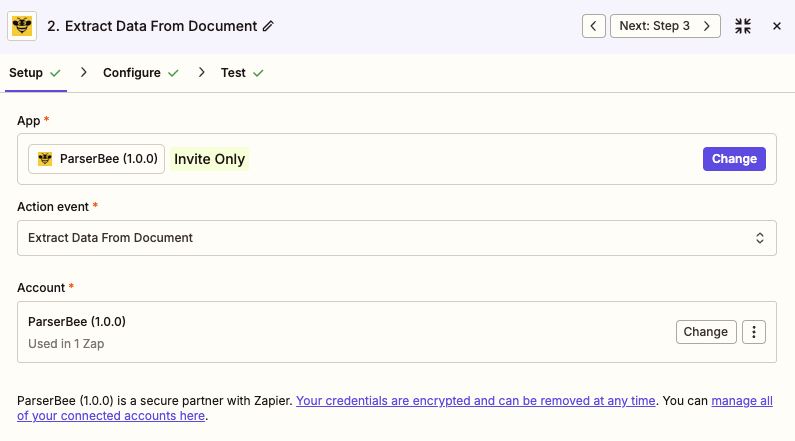This screenshot has width=795, height=441.
Task: Click the step title Extract Data From Document
Action: point(161,26)
